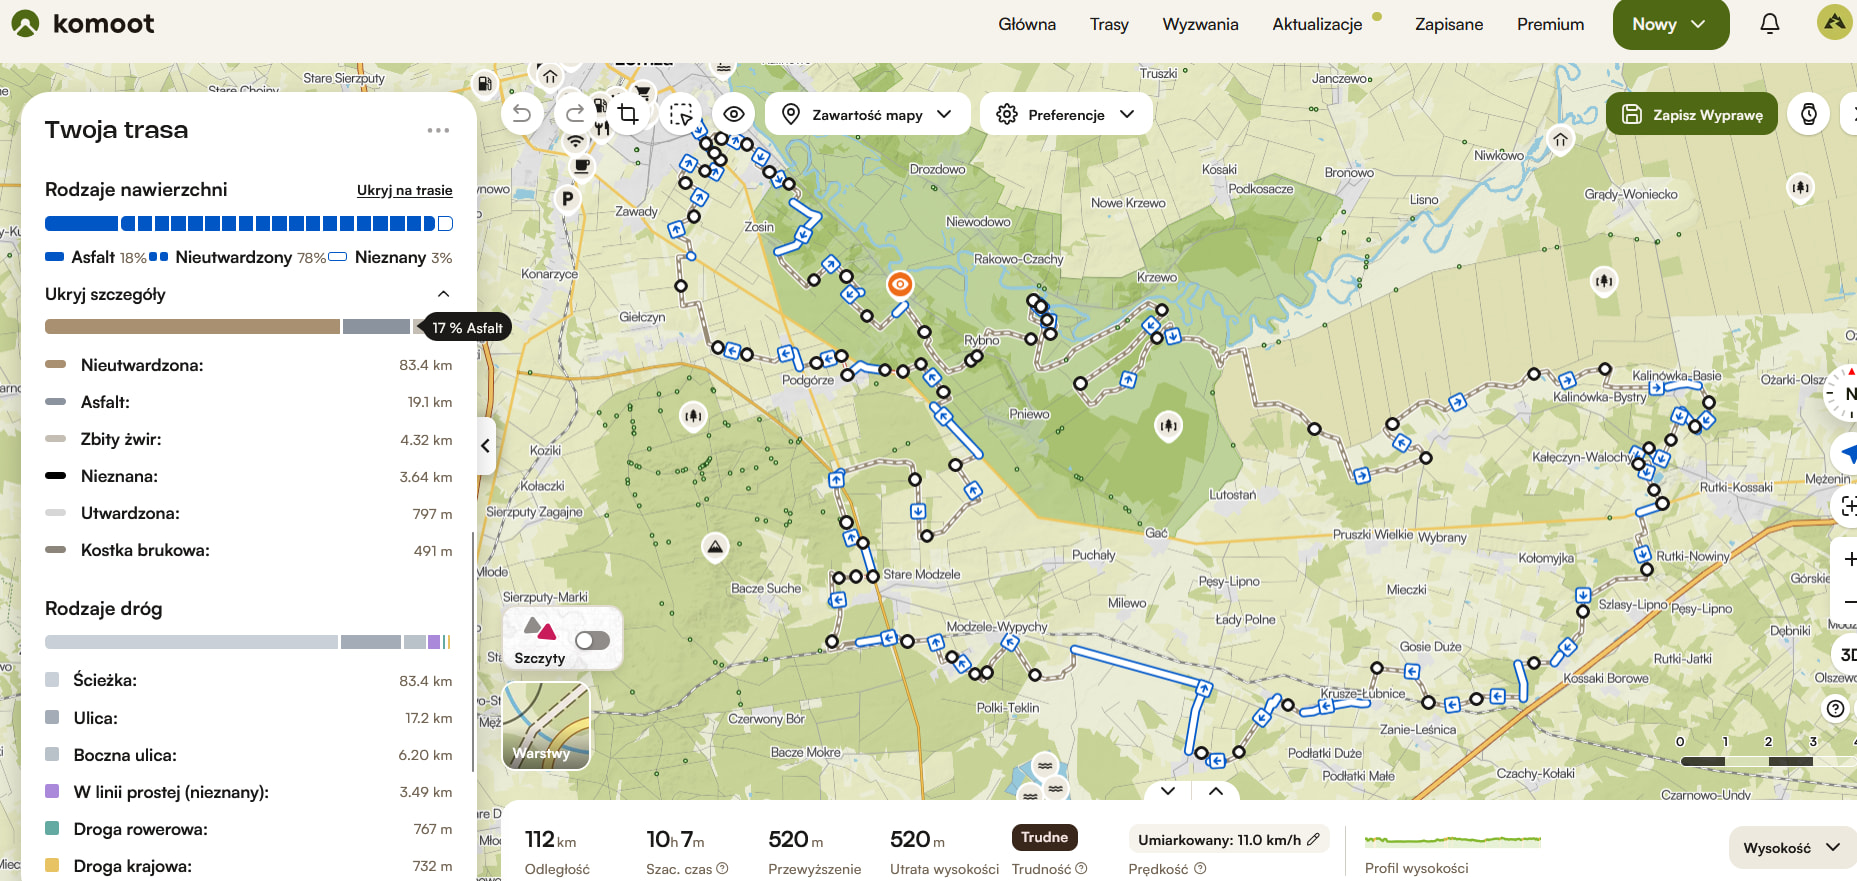
Task: Select the Ścieżka road type row
Action: (x=248, y=680)
